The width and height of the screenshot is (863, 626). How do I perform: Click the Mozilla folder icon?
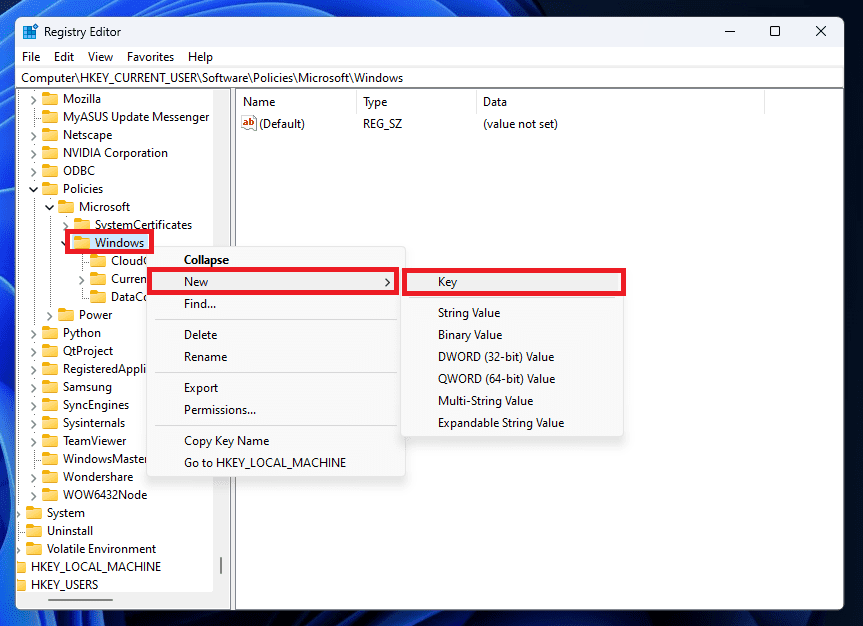51,99
